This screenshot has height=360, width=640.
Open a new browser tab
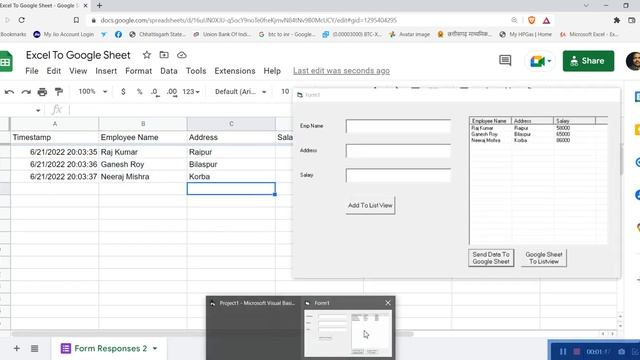[x=99, y=6]
